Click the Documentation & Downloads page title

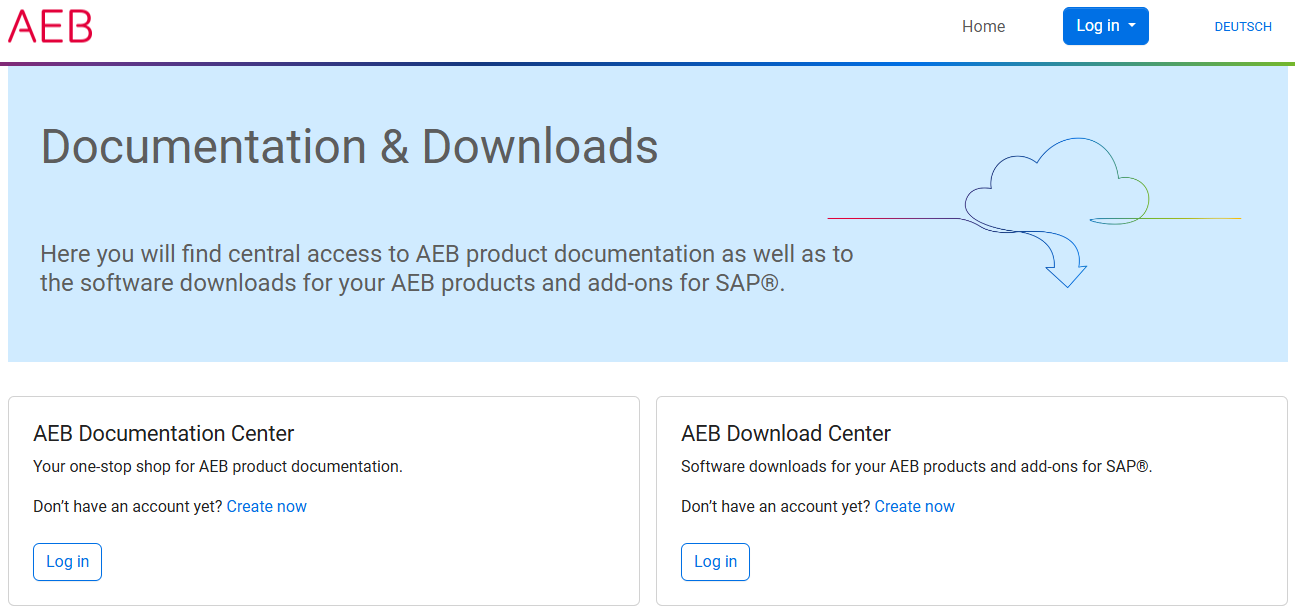[349, 146]
